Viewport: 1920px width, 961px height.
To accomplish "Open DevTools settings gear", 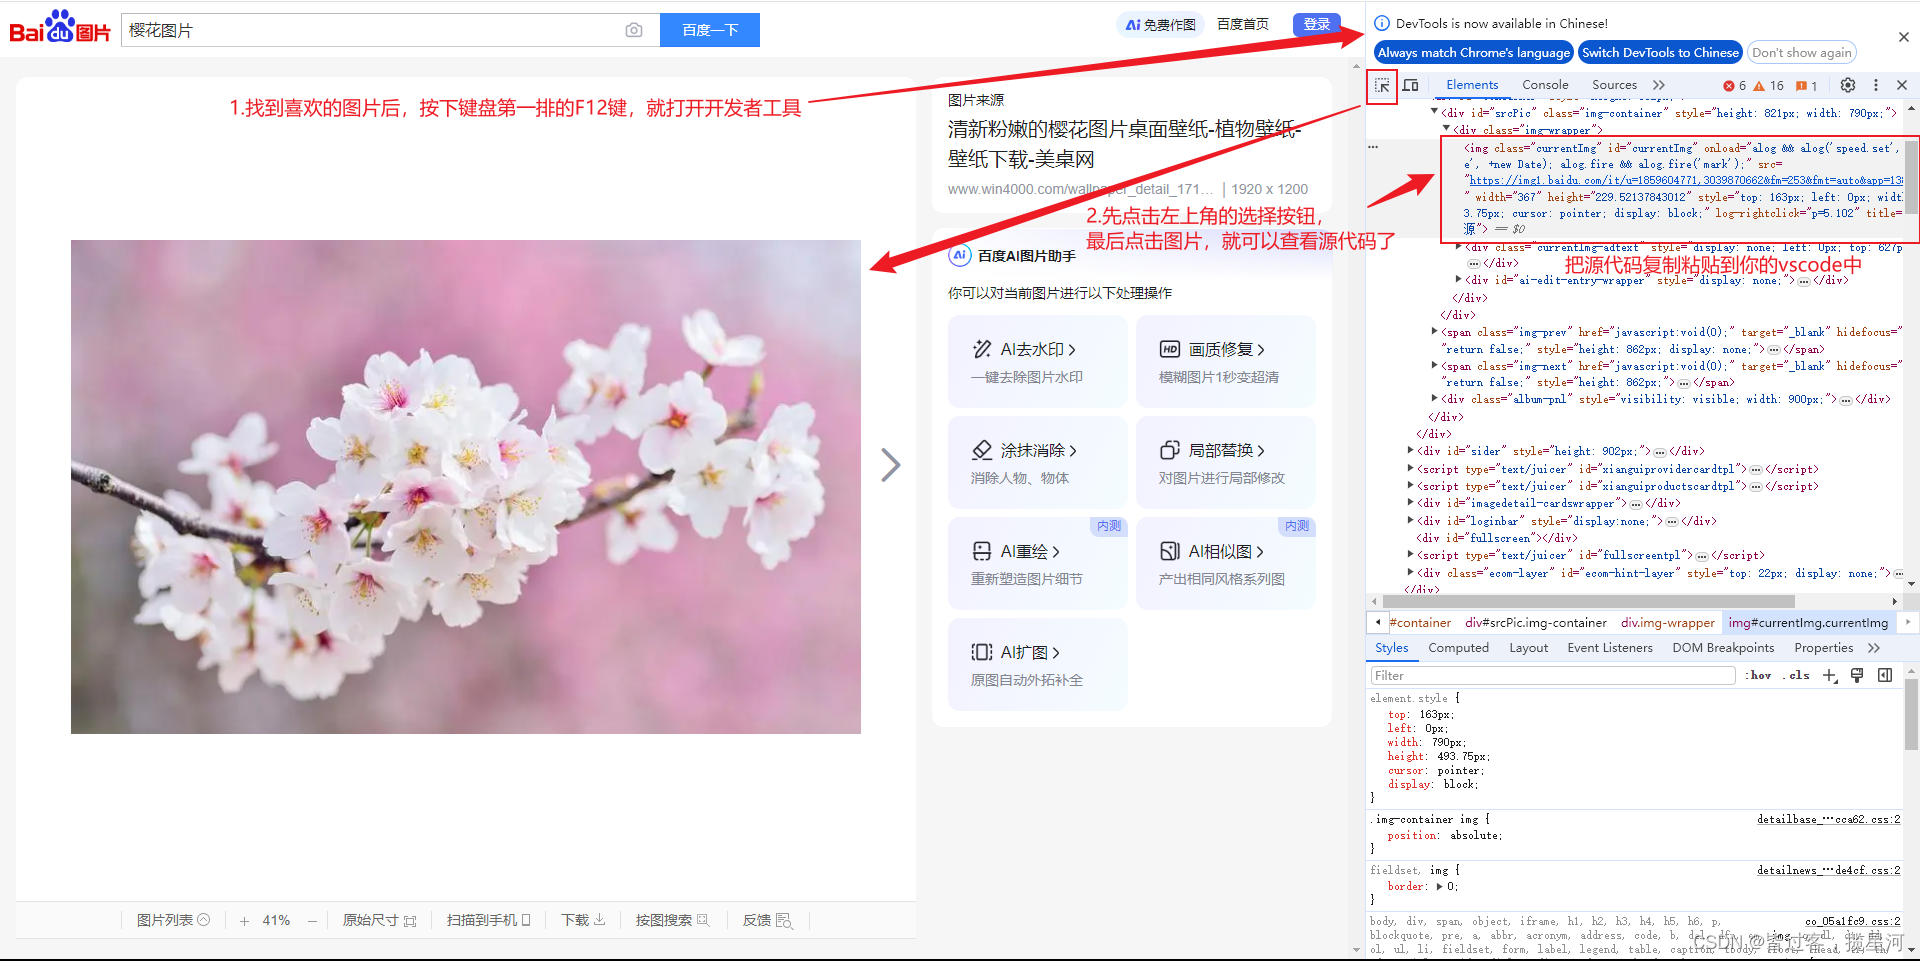I will click(x=1848, y=85).
